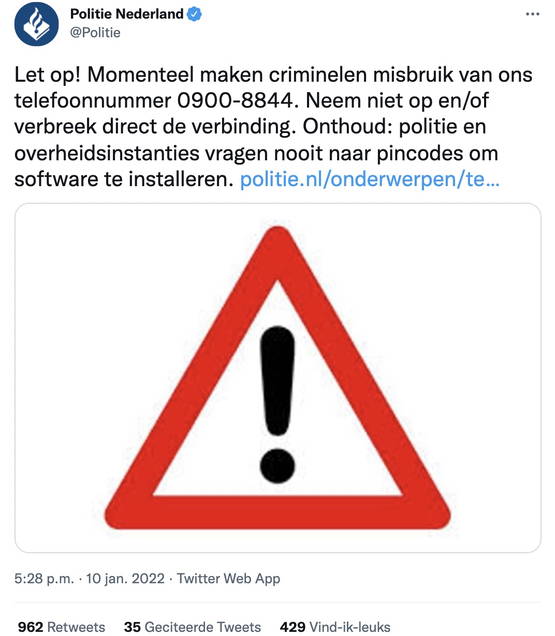Click the Politie Nederland display name

[127, 14]
